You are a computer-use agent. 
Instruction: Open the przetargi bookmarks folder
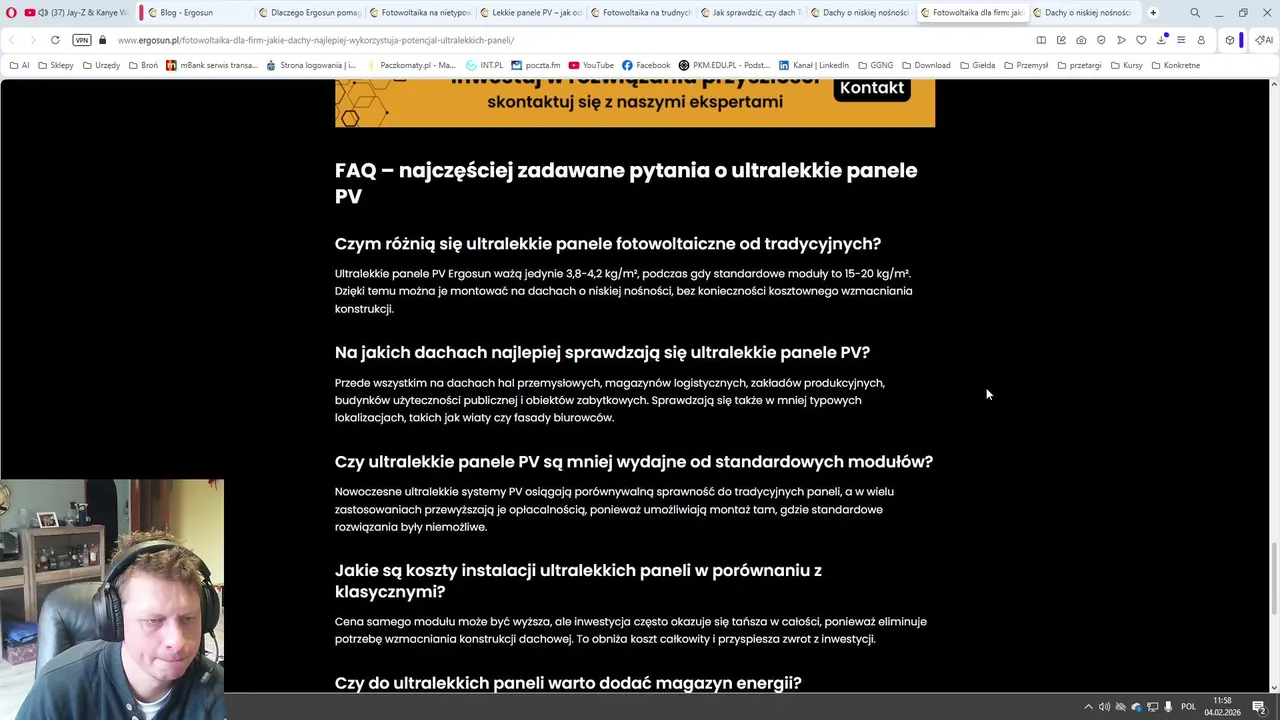point(1079,65)
